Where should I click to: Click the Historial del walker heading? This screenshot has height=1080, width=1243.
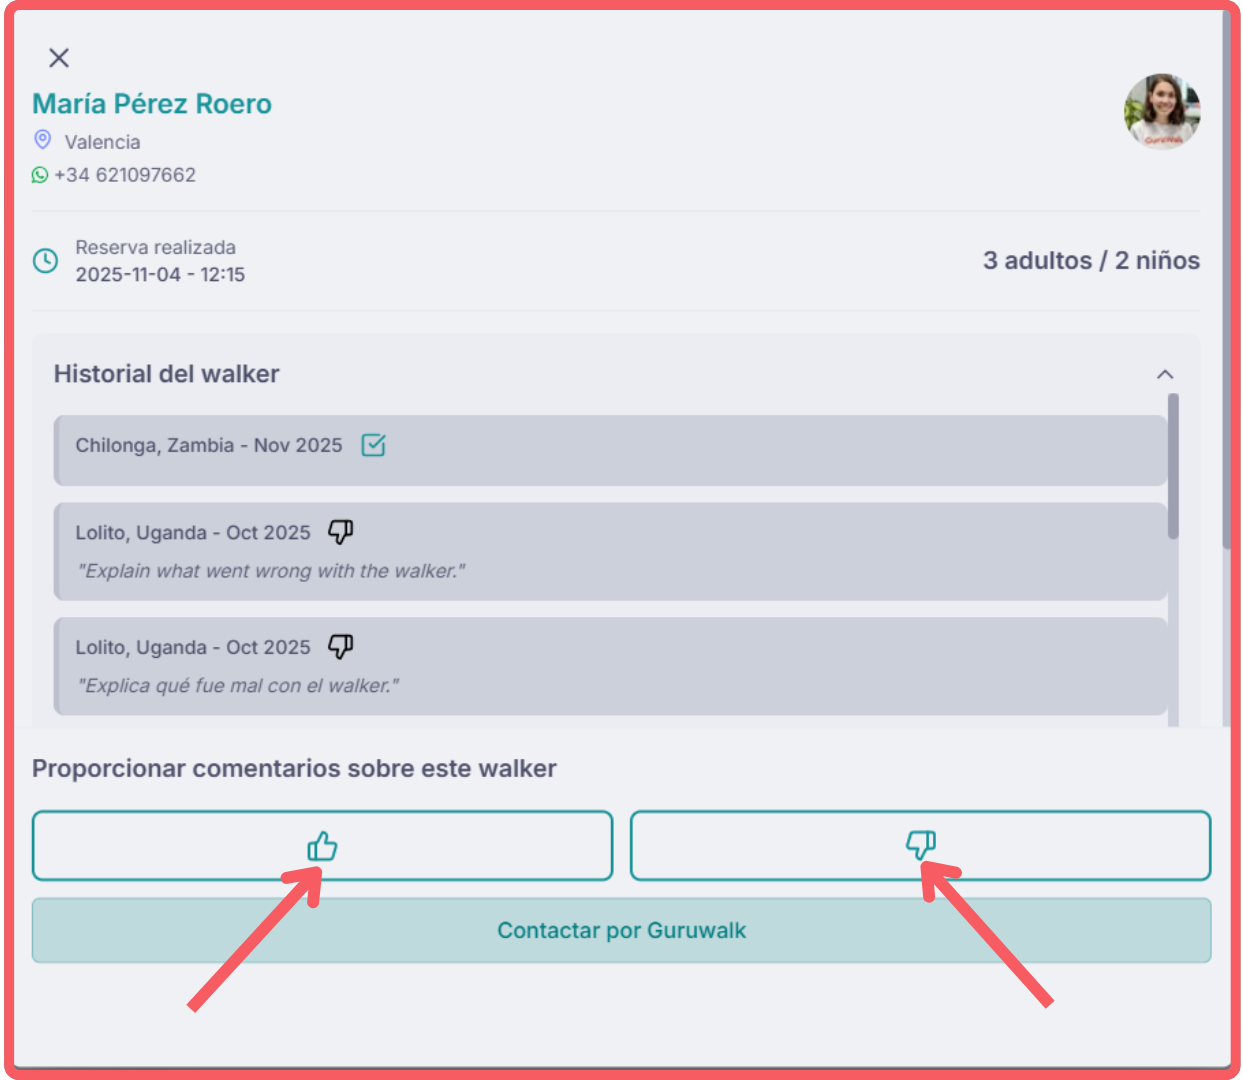click(167, 374)
